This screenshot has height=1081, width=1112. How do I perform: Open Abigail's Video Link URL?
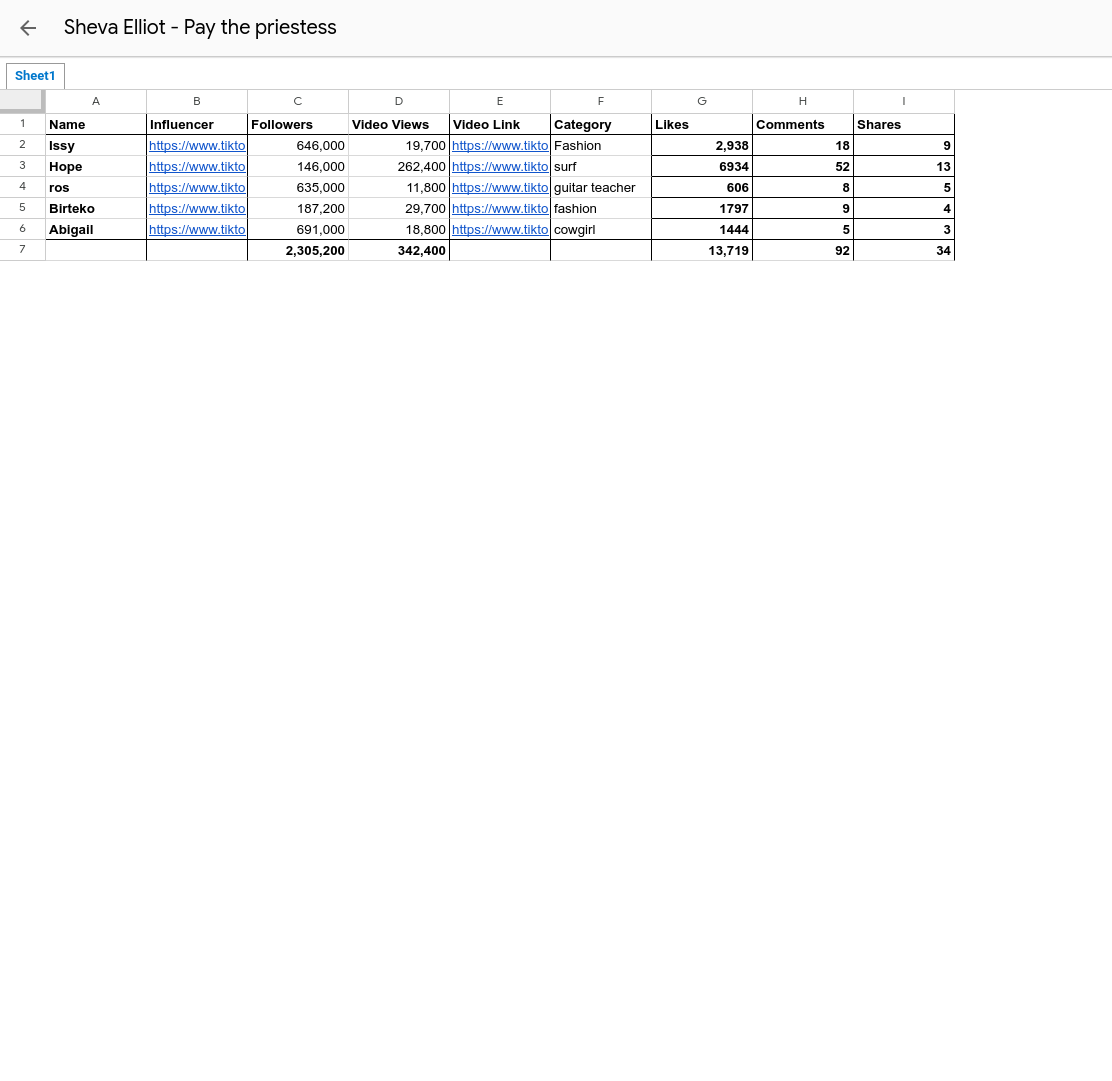point(500,230)
